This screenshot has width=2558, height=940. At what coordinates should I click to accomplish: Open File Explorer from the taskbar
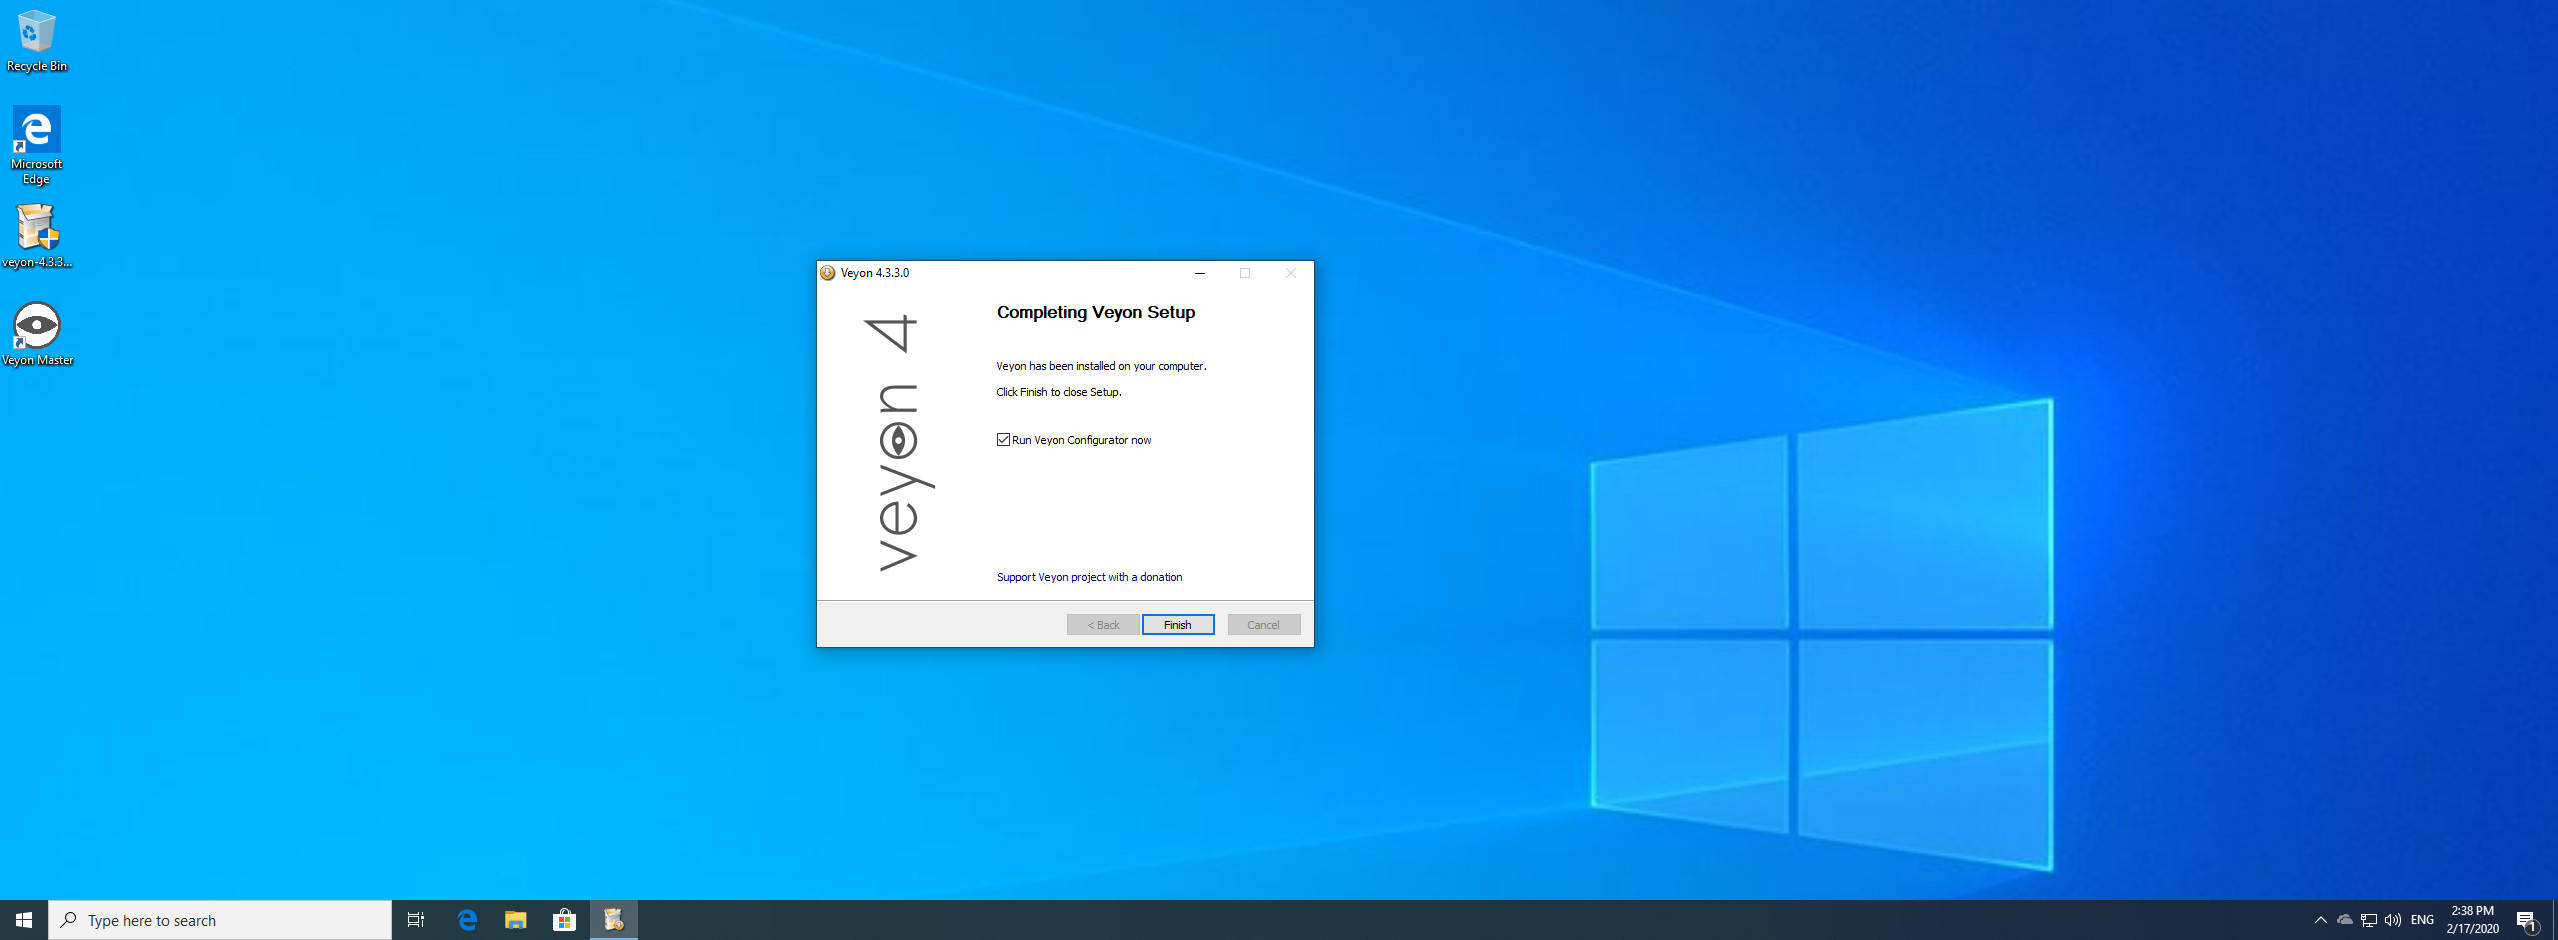[x=516, y=920]
